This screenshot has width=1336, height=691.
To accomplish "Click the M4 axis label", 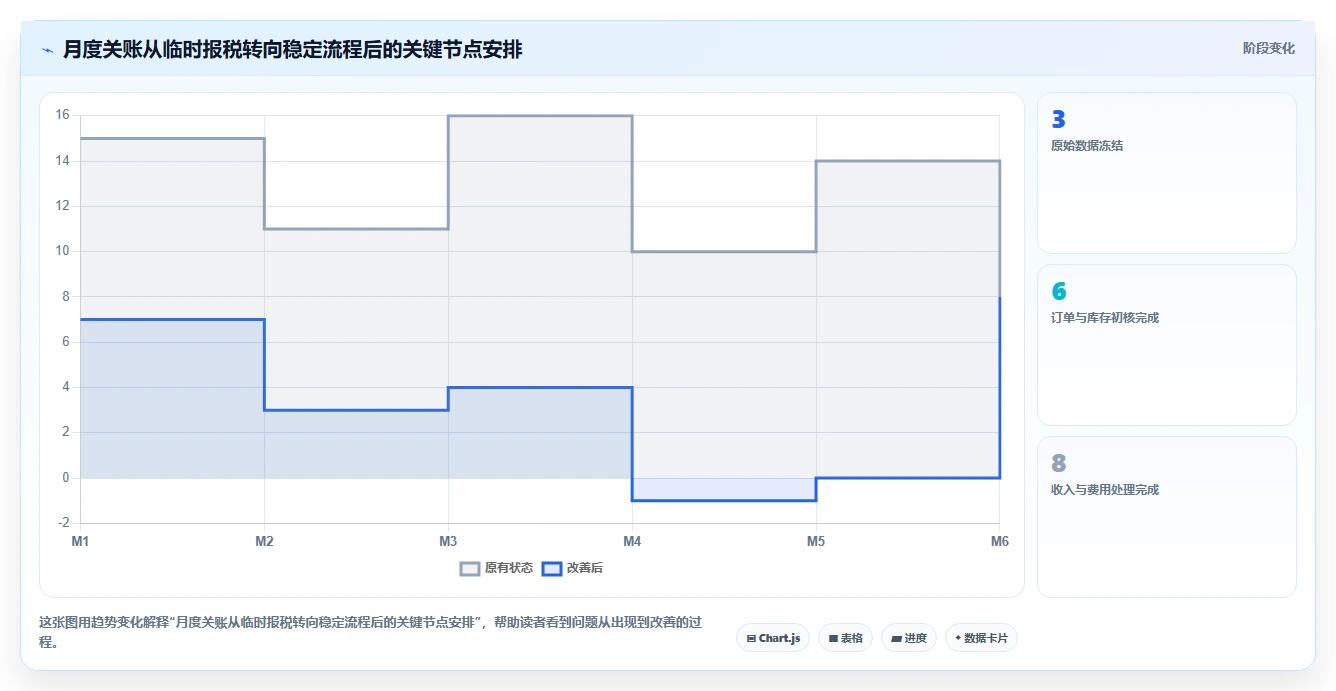I will pyautogui.click(x=632, y=541).
